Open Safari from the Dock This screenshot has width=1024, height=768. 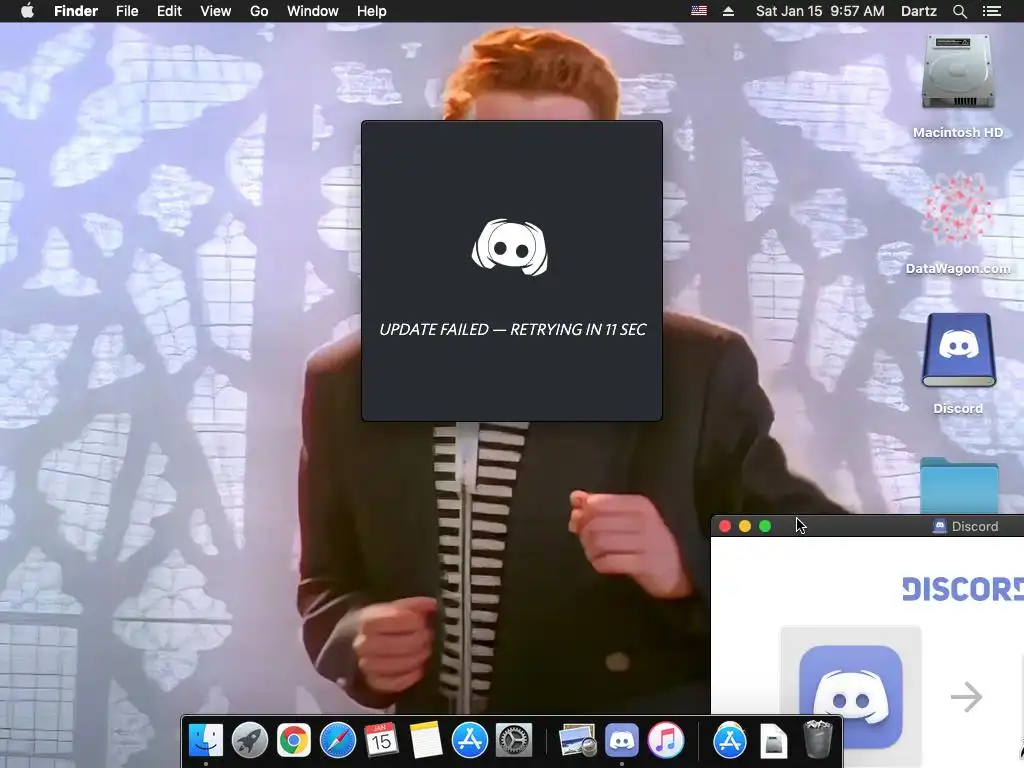click(x=338, y=740)
